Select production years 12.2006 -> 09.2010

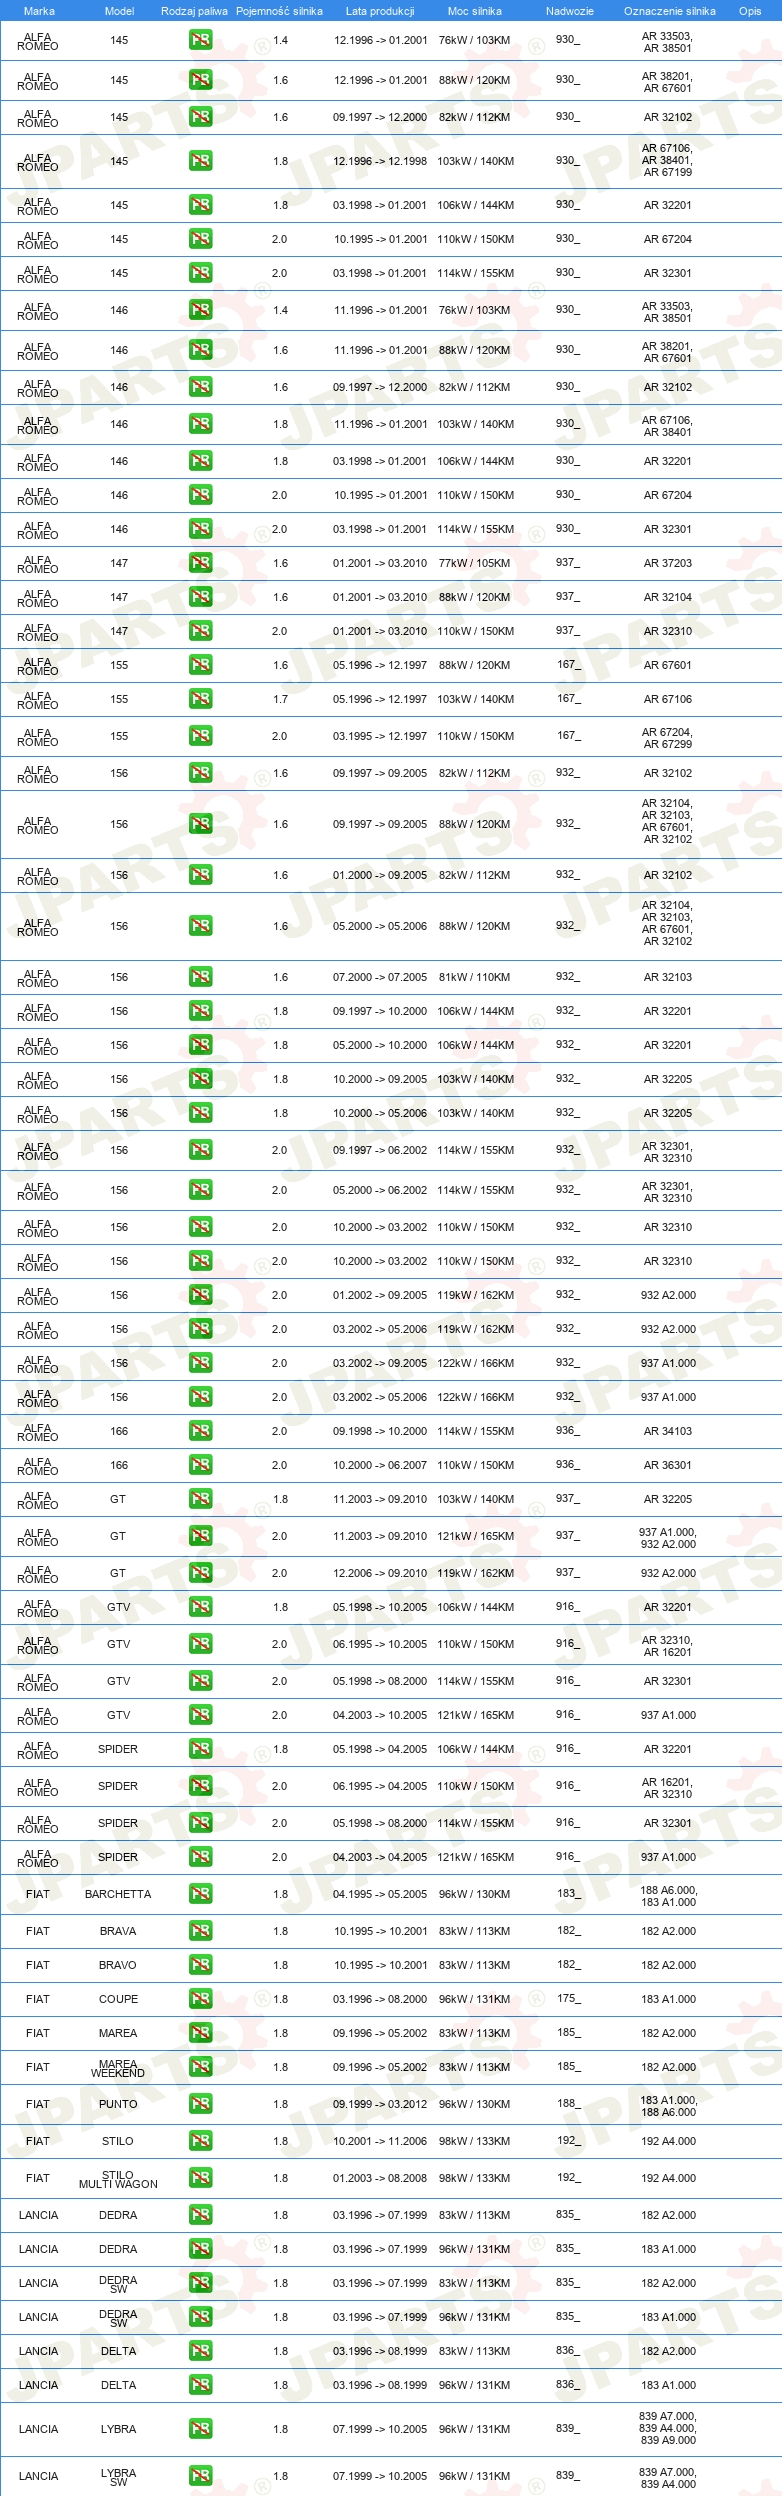(380, 1574)
